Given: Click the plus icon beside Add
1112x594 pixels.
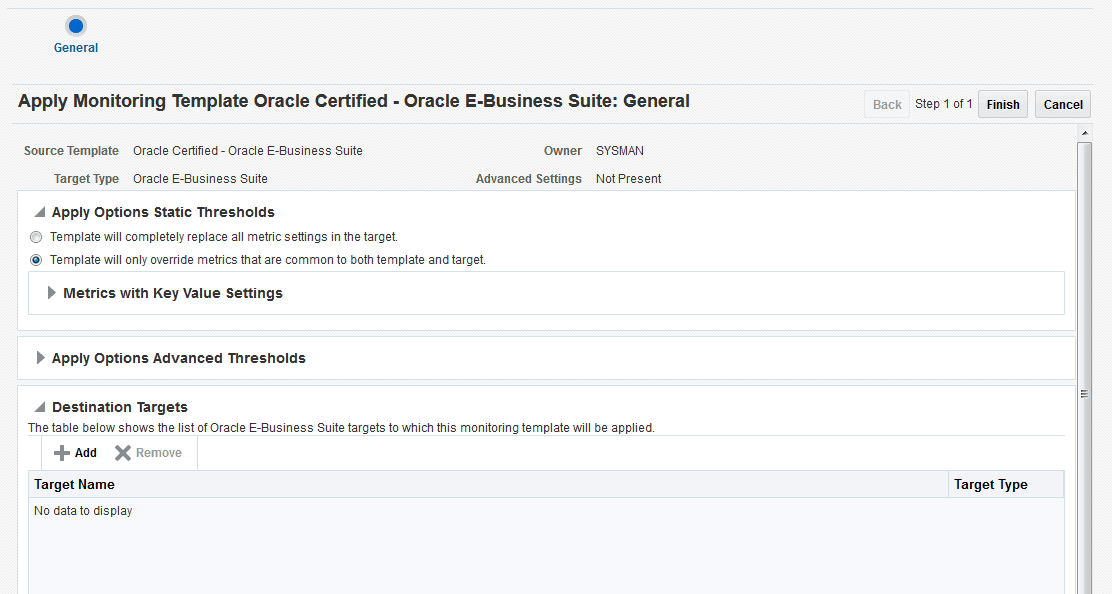Looking at the screenshot, I should tap(62, 453).
